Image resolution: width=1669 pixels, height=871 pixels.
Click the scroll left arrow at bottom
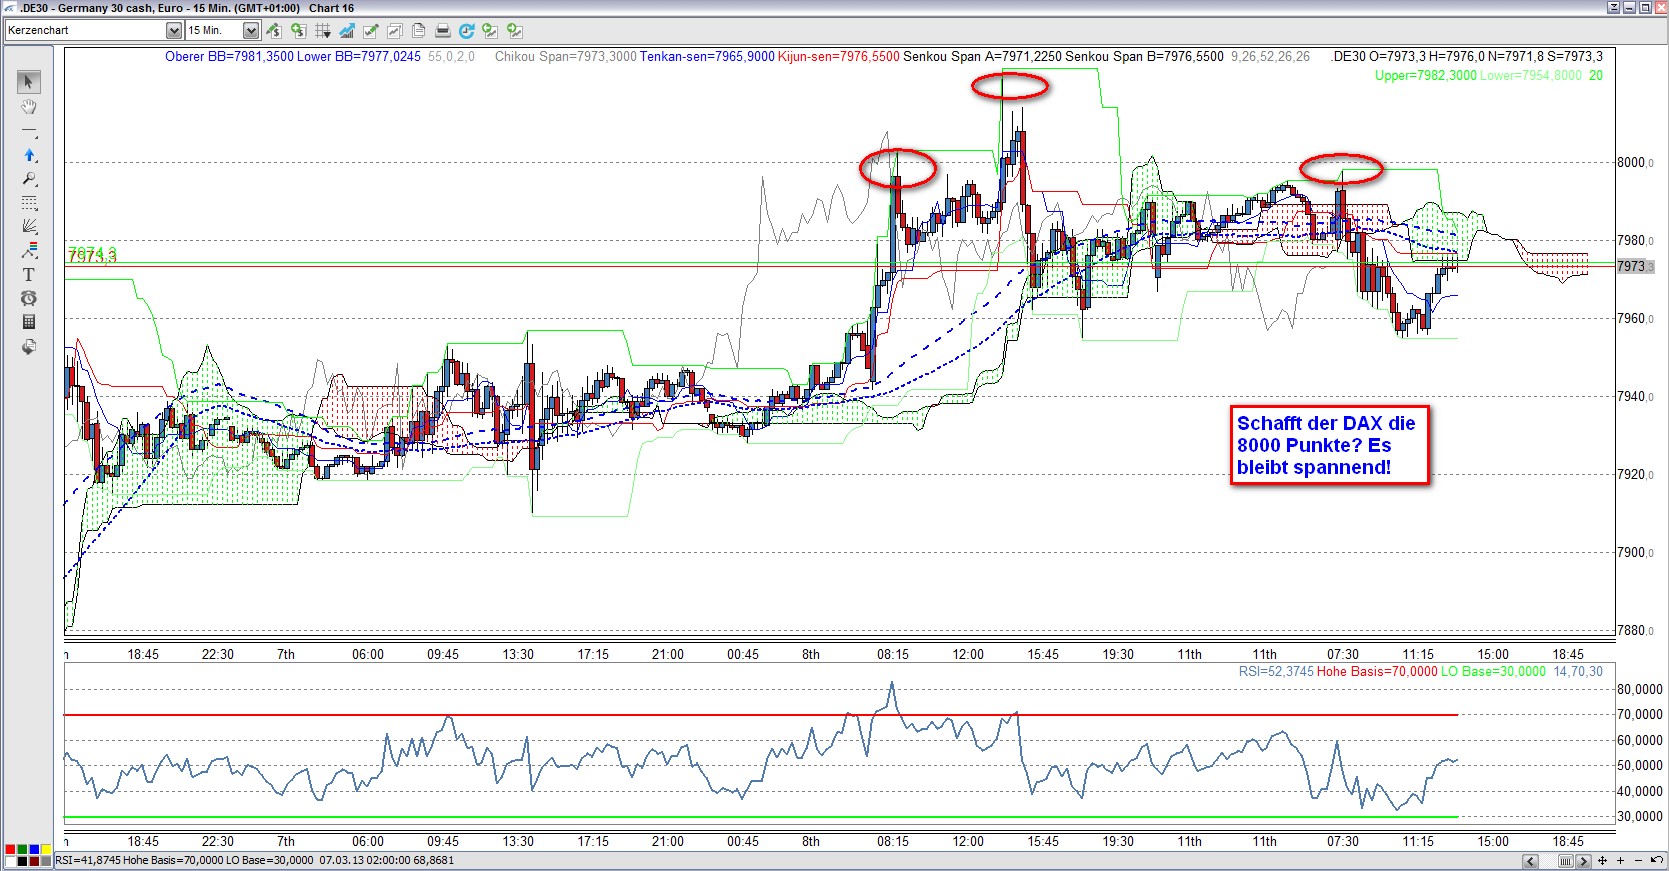click(1530, 861)
